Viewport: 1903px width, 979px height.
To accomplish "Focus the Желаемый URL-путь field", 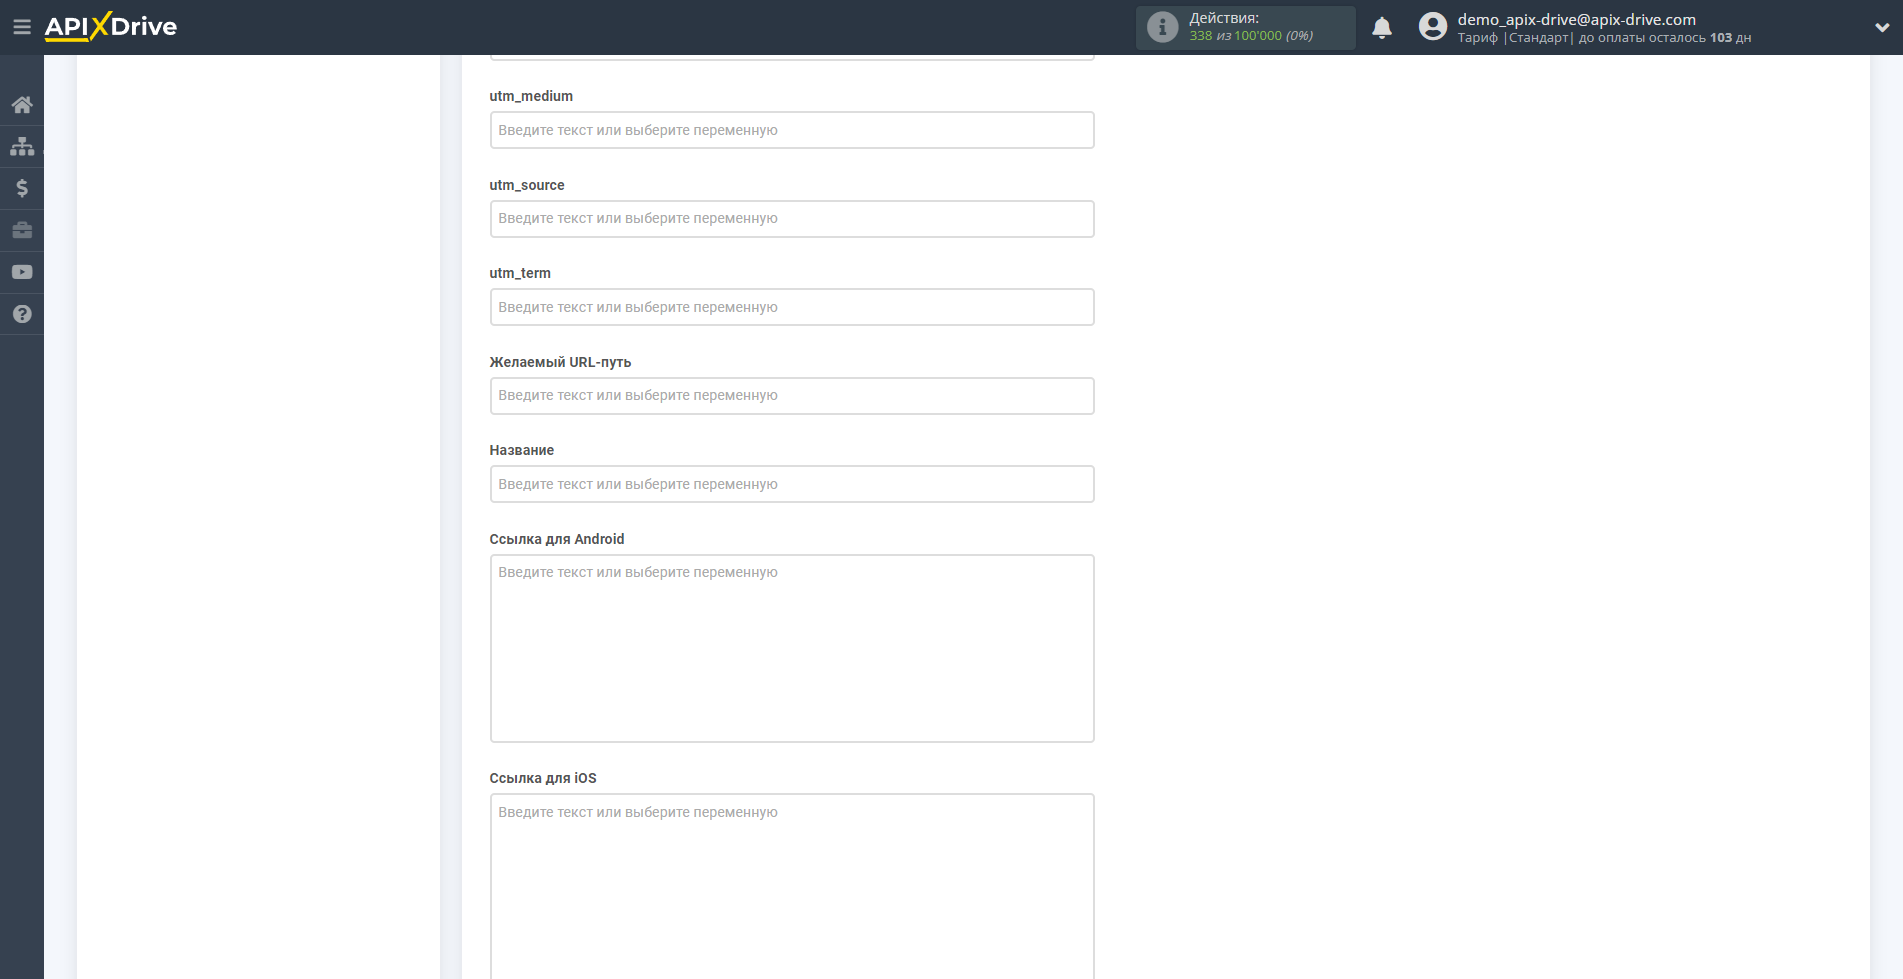I will click(792, 396).
